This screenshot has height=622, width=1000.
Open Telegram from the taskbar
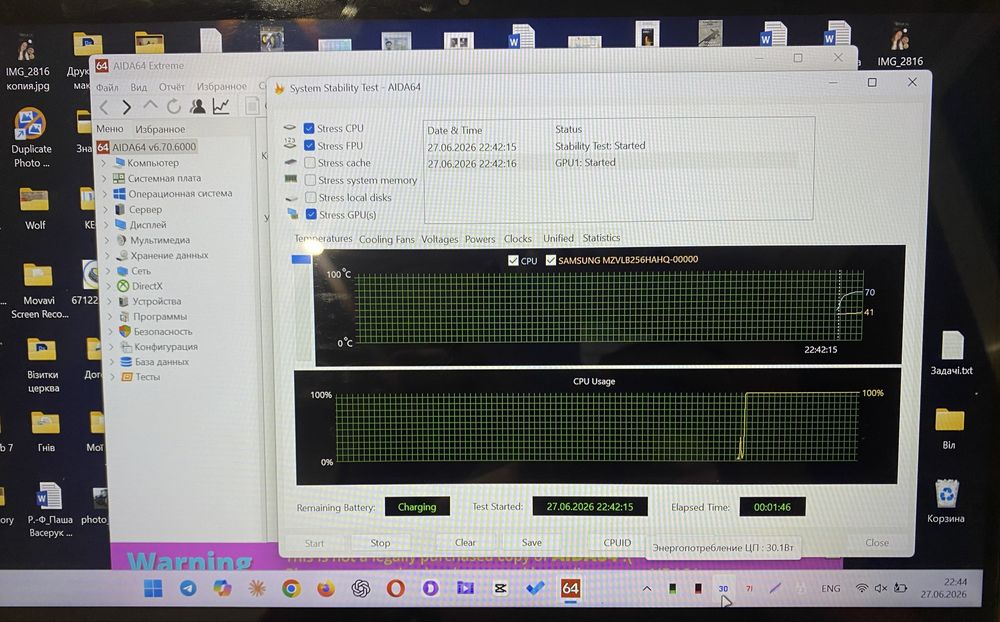point(188,588)
